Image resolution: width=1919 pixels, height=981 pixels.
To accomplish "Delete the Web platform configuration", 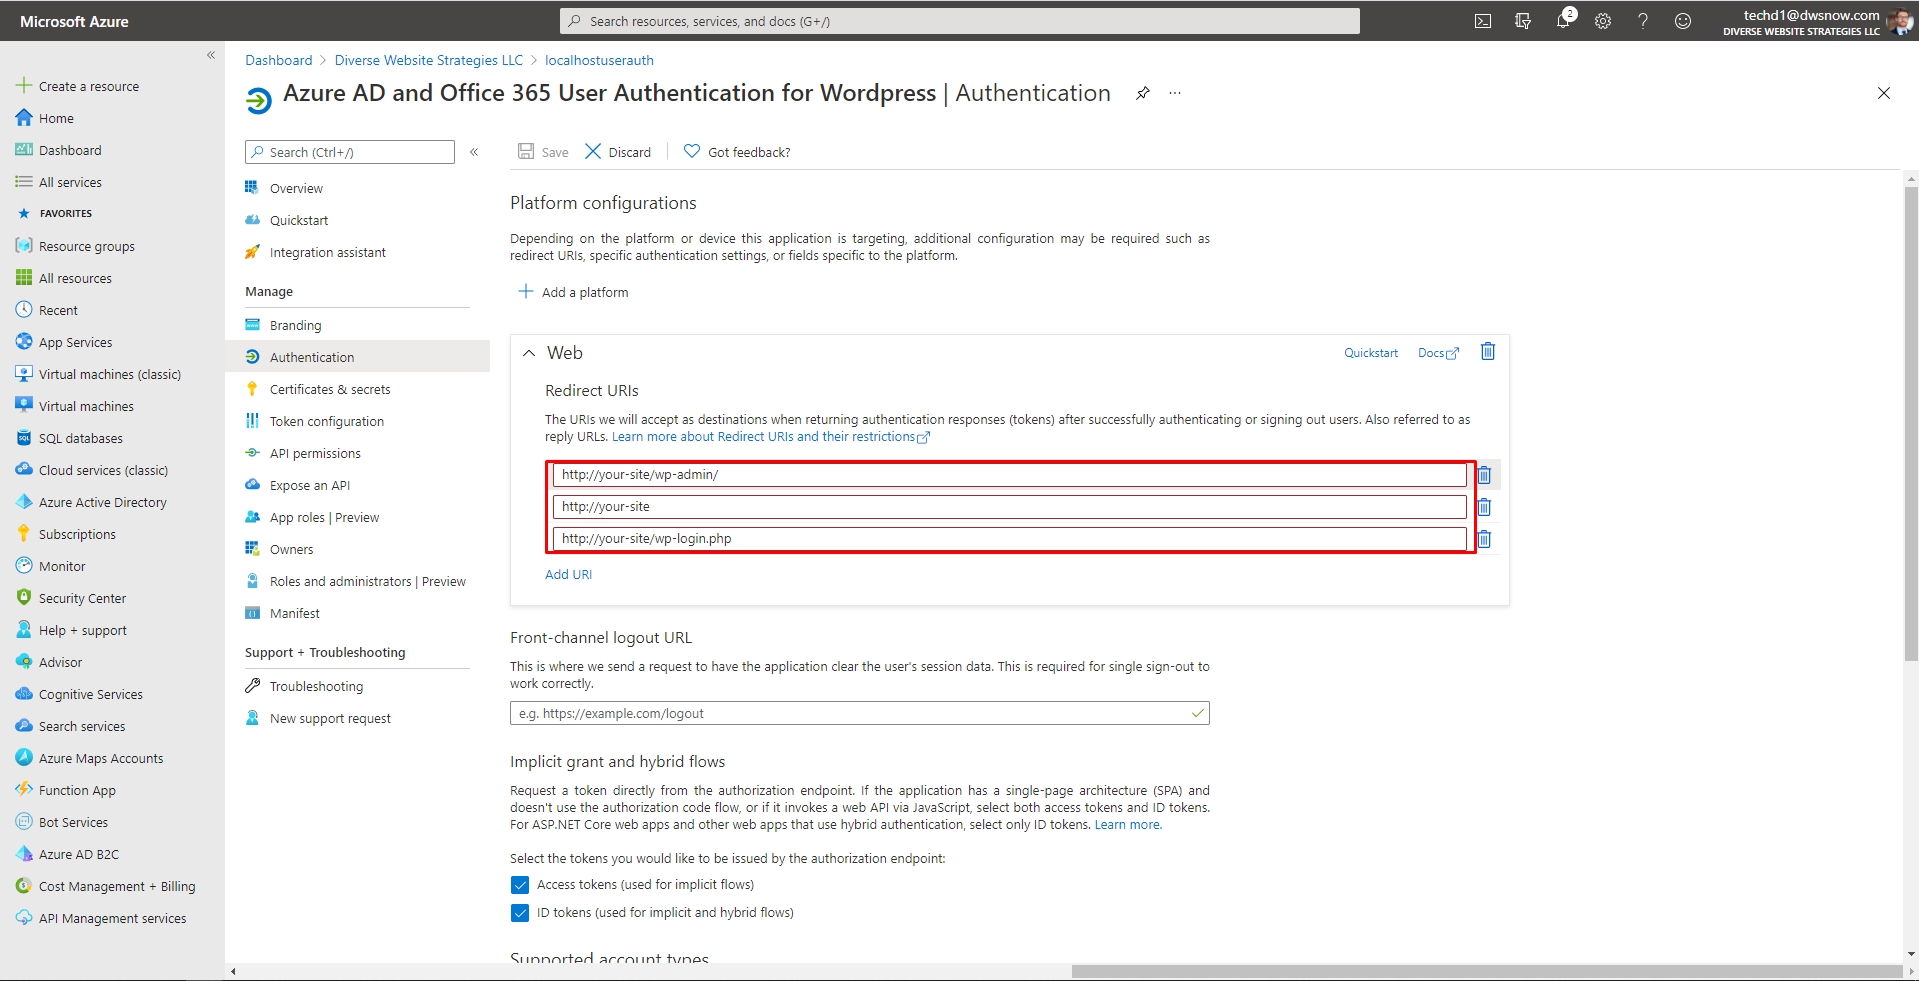I will pyautogui.click(x=1488, y=351).
